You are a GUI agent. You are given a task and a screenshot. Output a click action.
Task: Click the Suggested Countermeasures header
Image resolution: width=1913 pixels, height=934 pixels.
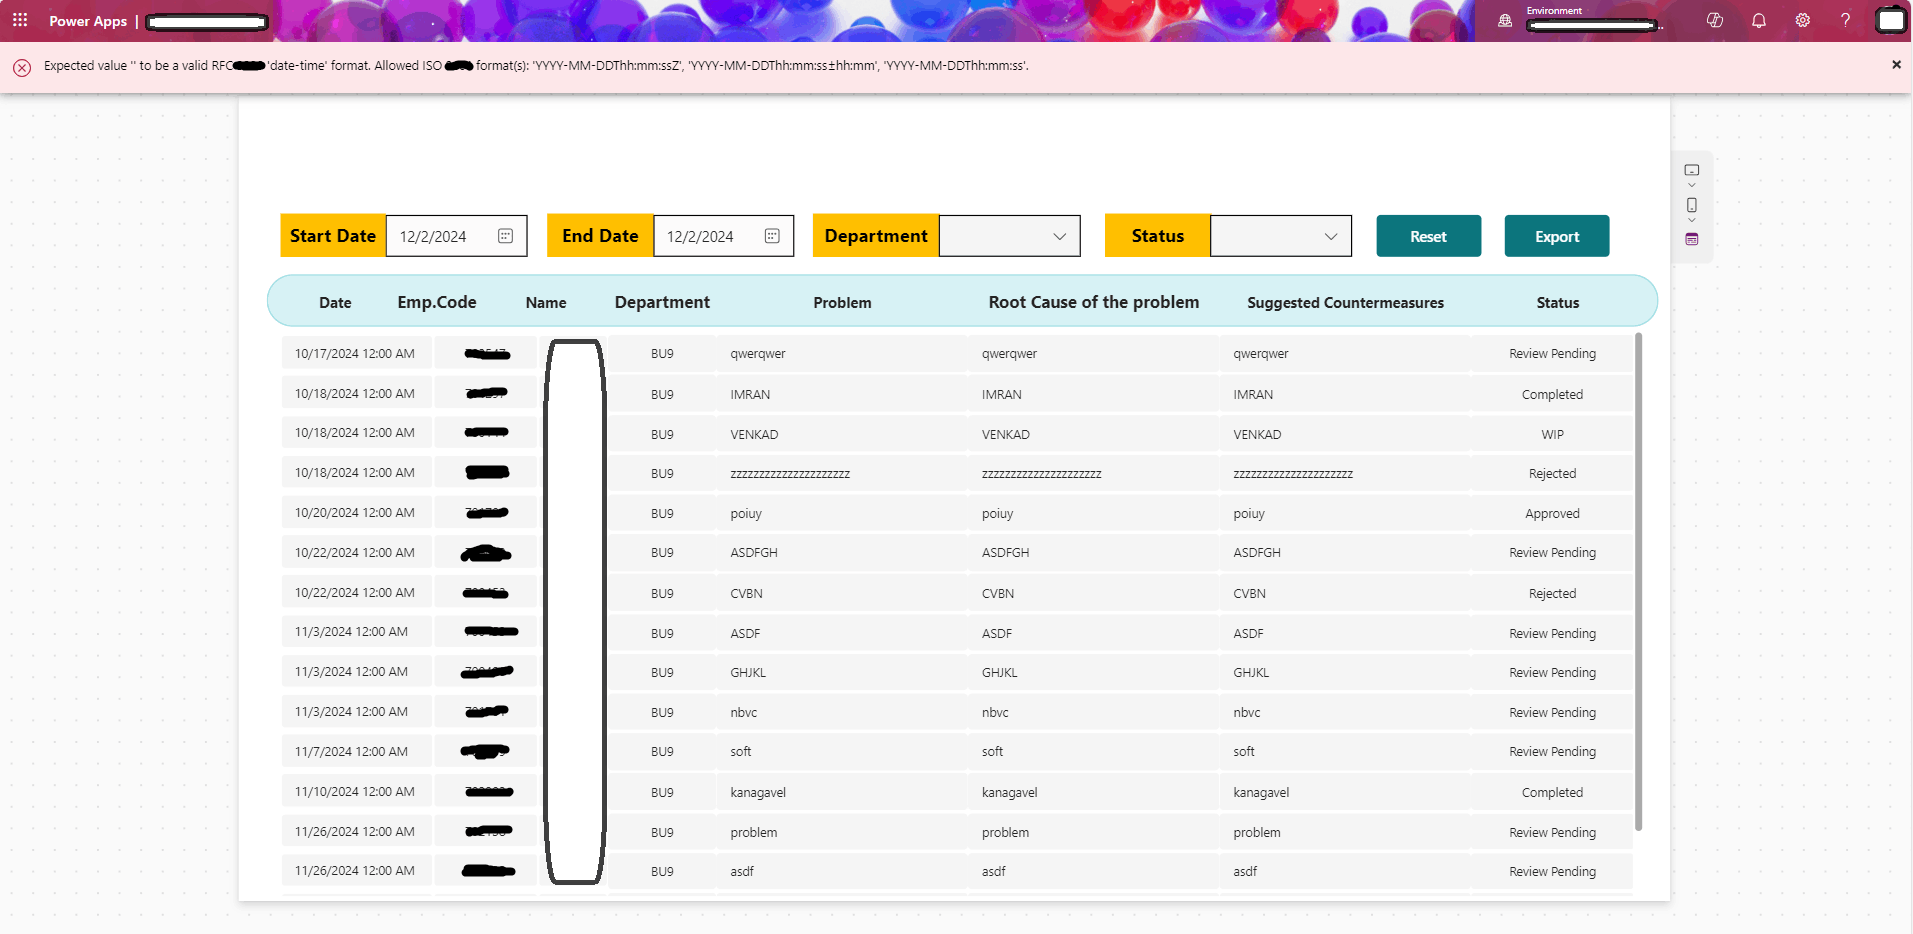tap(1345, 302)
